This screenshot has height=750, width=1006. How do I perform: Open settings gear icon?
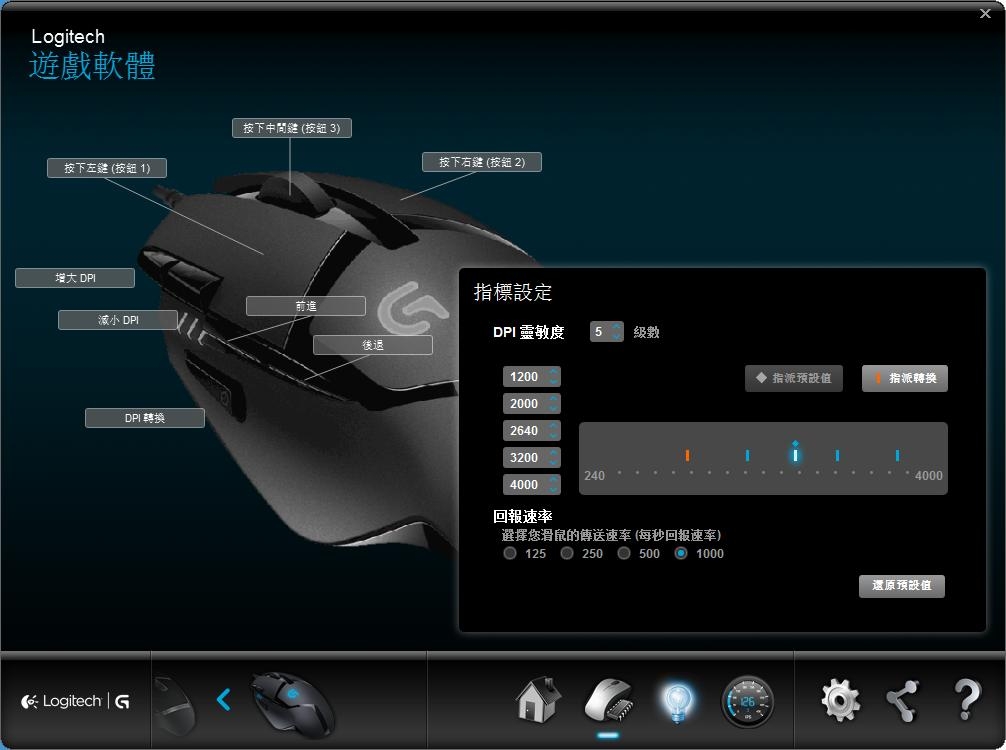(840, 700)
